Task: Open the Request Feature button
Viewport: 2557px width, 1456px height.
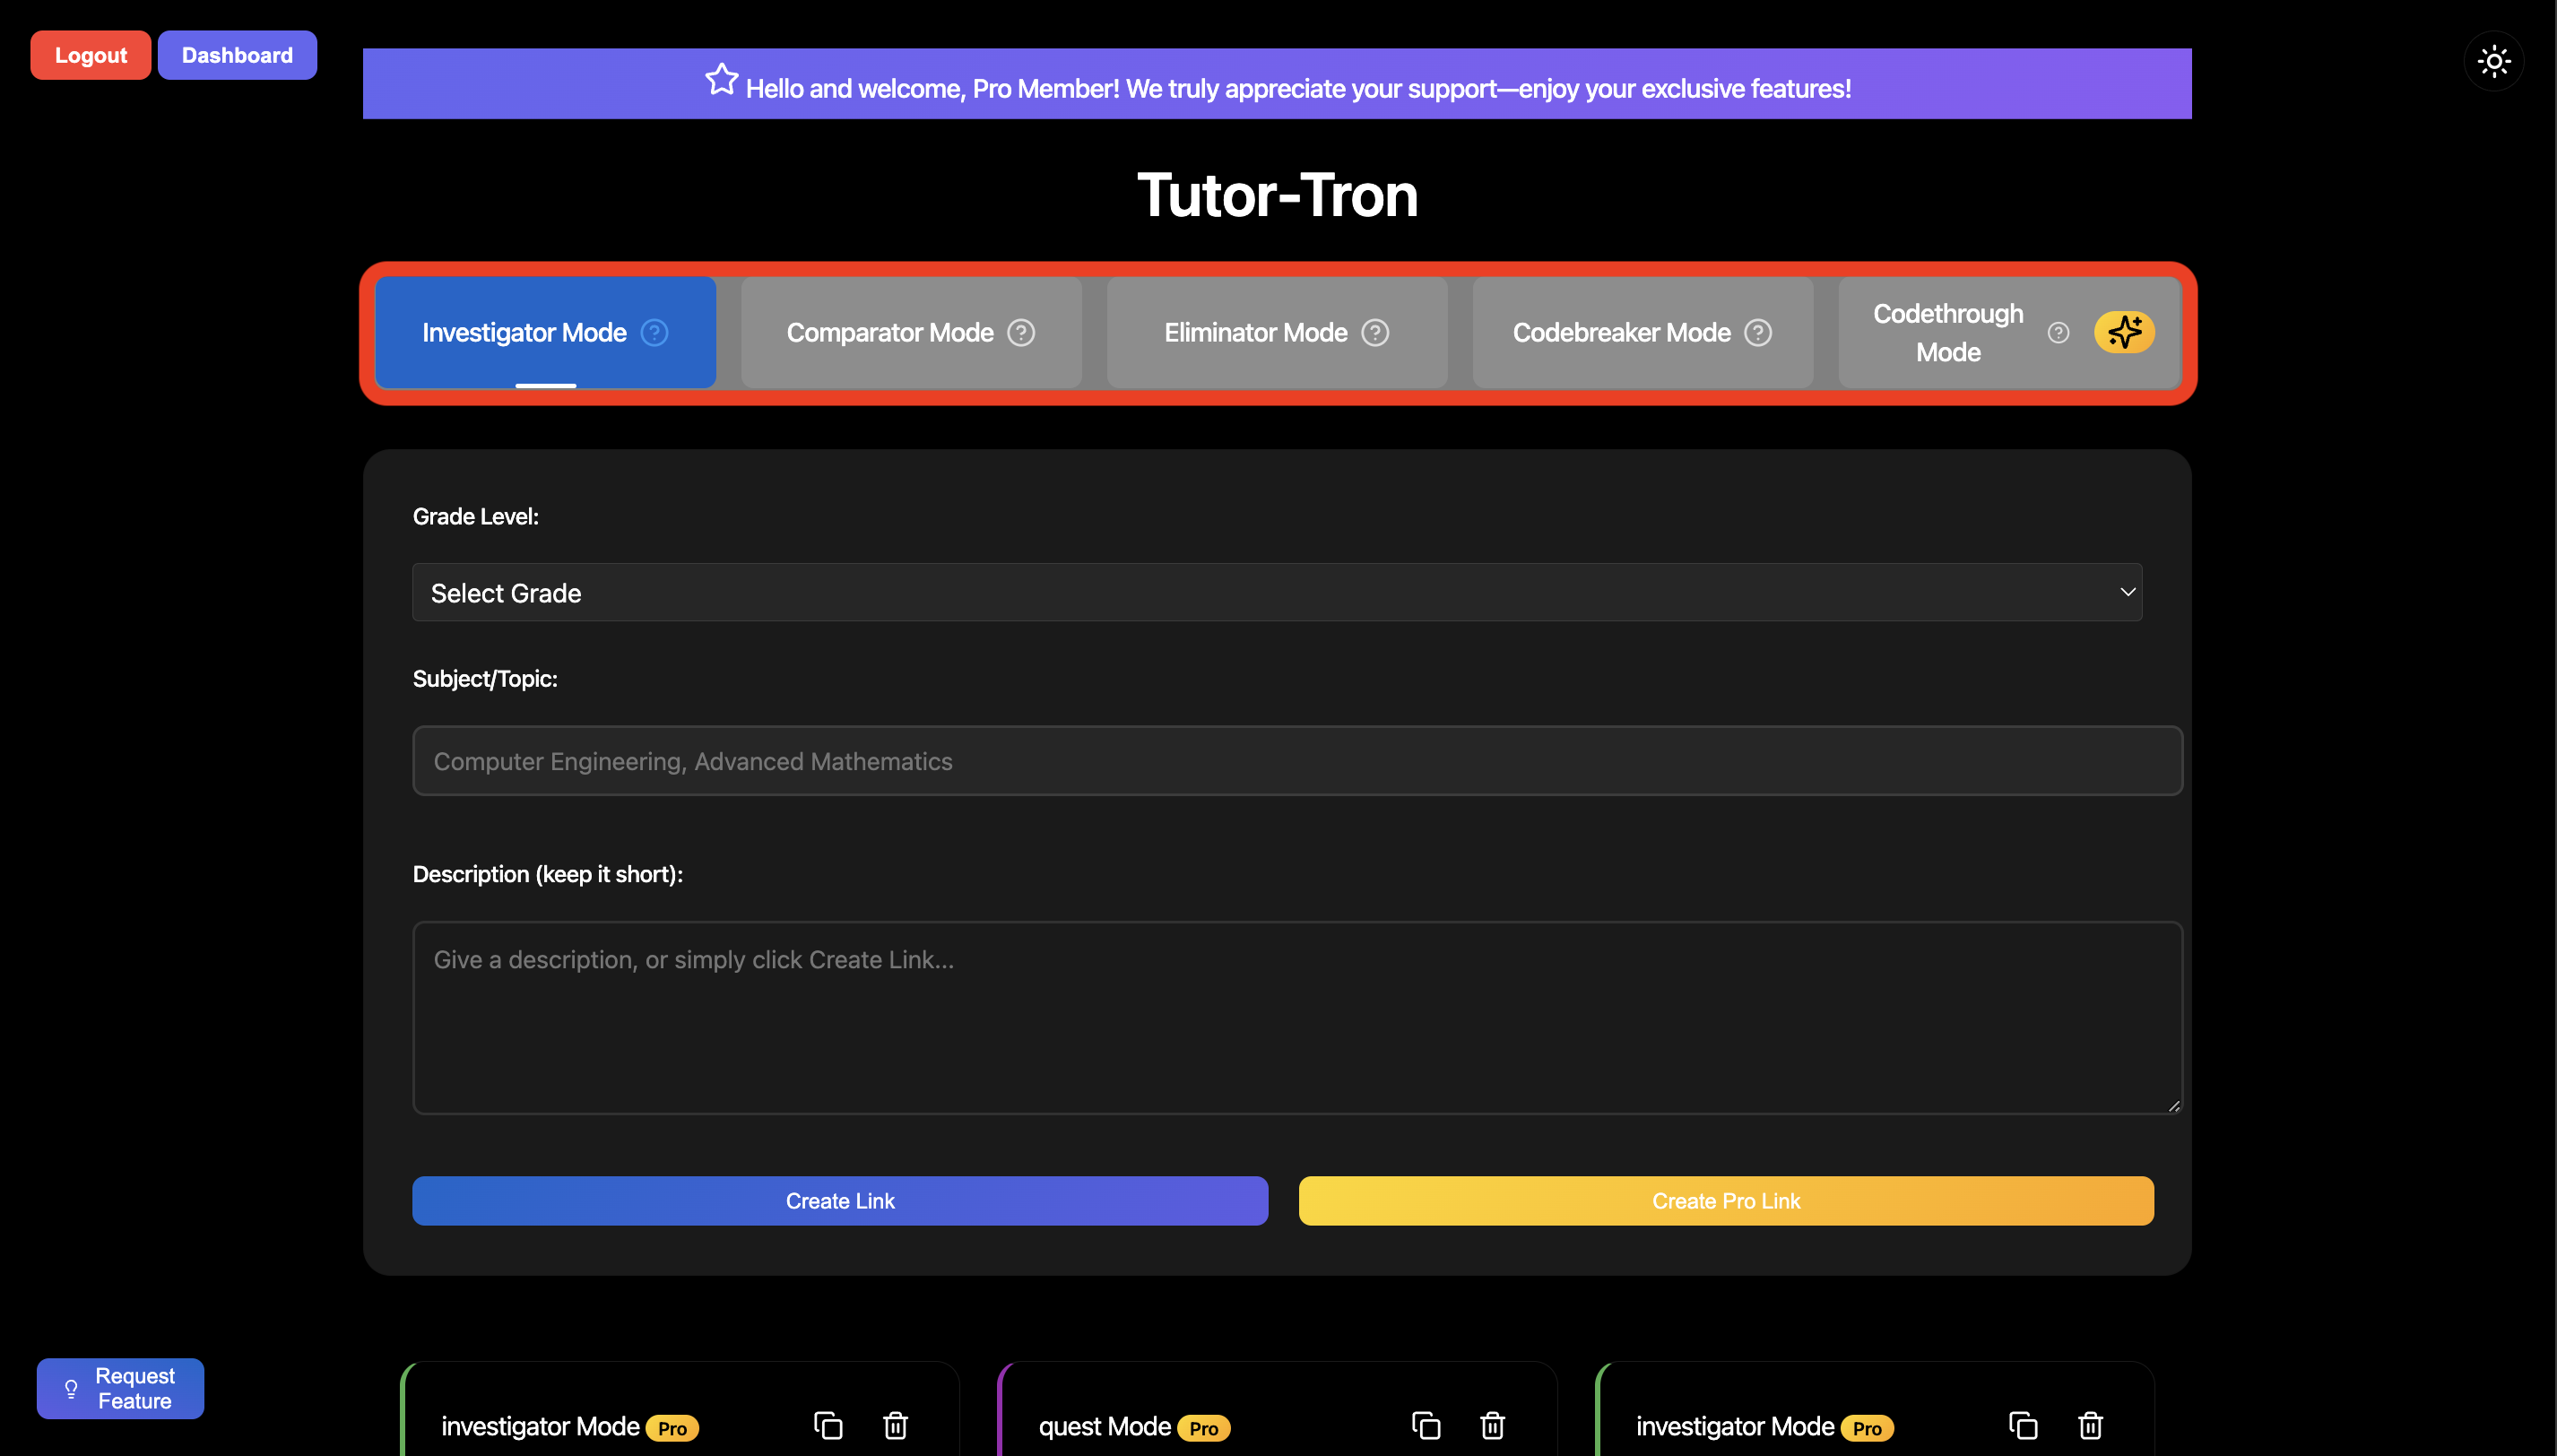Action: point(120,1388)
